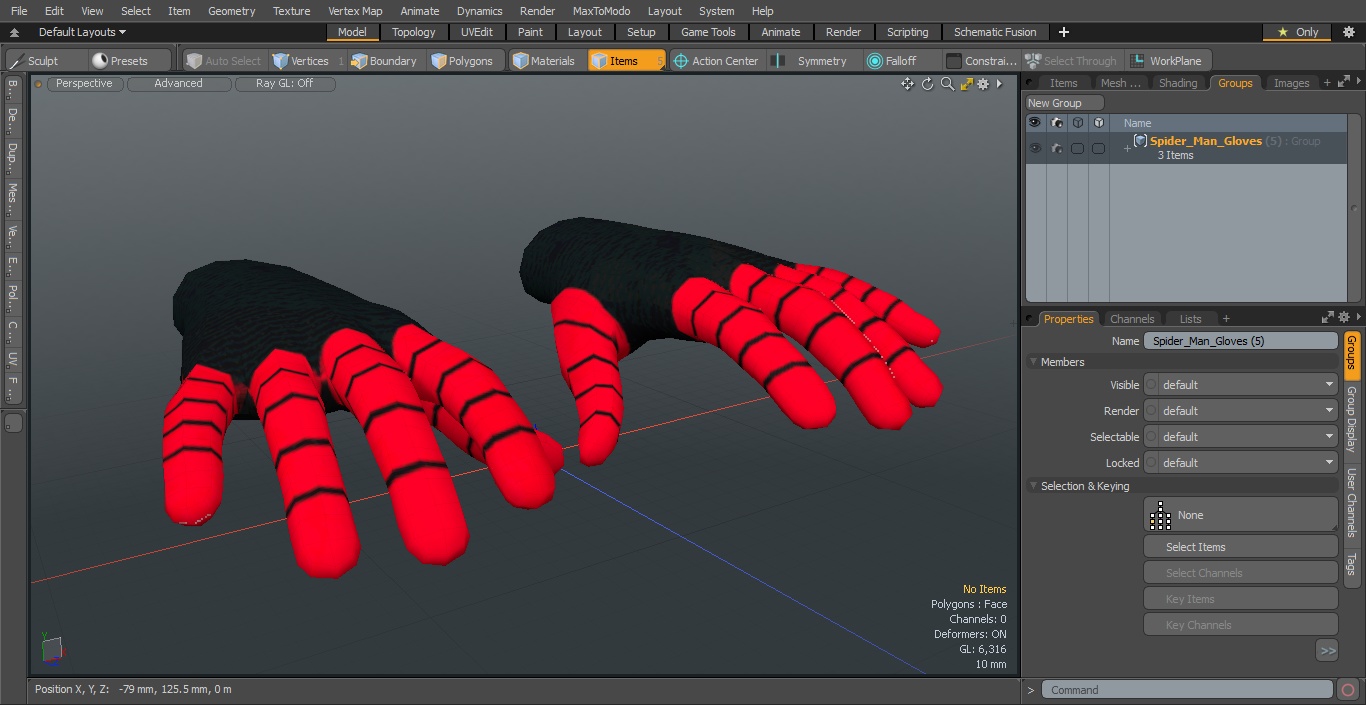The image size is (1366, 705).
Task: Toggle second square checkbox for Spider_Man_Gloves
Action: (1098, 148)
